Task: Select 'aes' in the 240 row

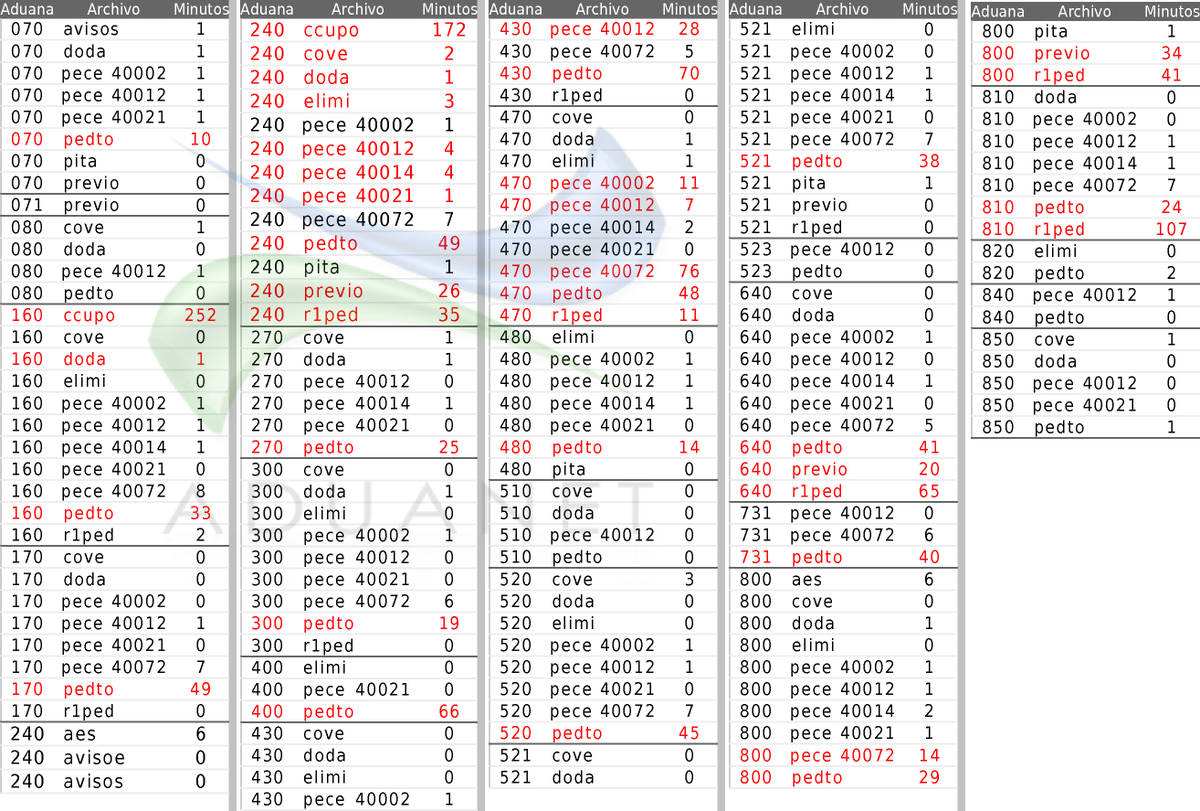Action: [79, 734]
